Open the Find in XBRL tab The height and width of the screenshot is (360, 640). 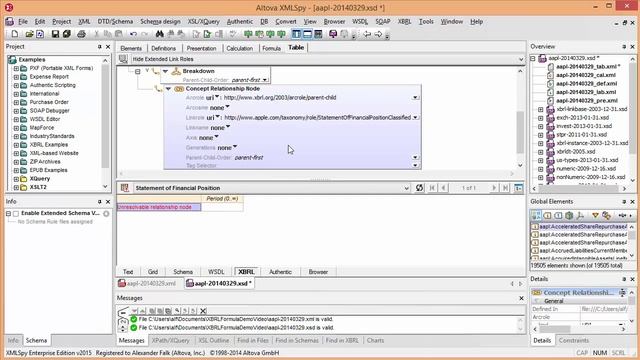pyautogui.click(x=342, y=340)
